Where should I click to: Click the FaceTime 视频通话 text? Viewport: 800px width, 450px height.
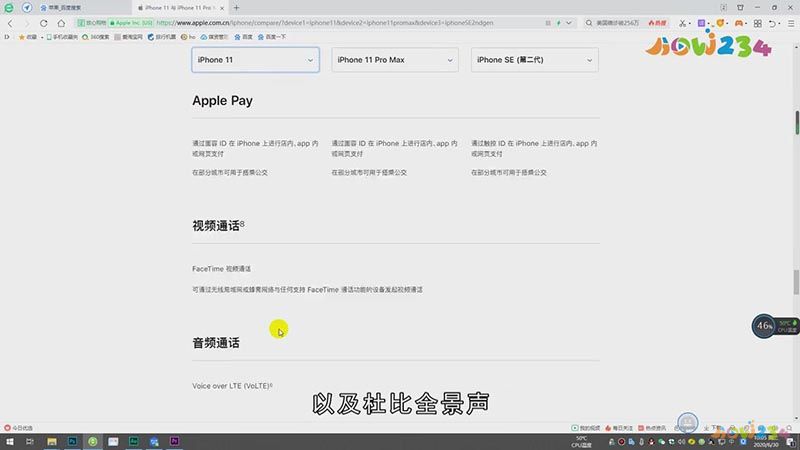(221, 269)
